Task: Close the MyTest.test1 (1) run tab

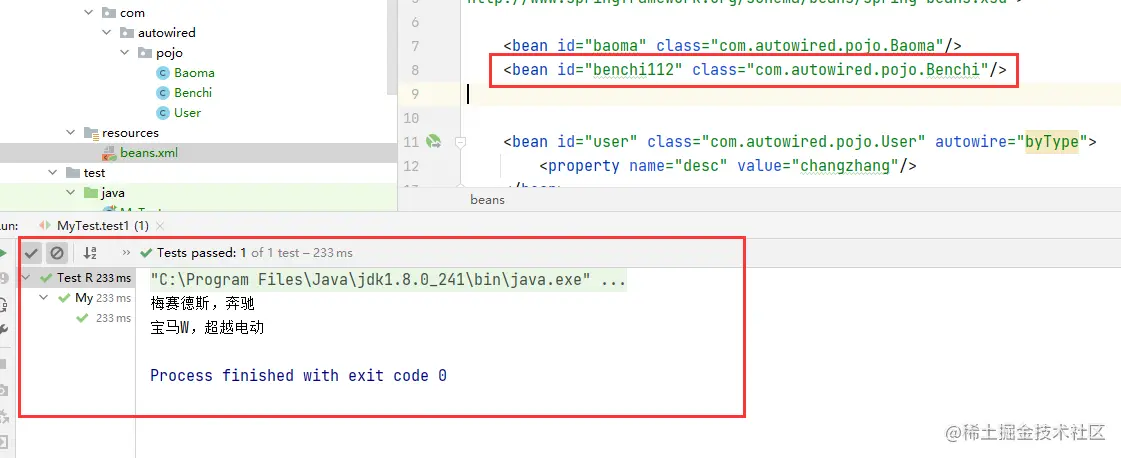Action: [159, 226]
